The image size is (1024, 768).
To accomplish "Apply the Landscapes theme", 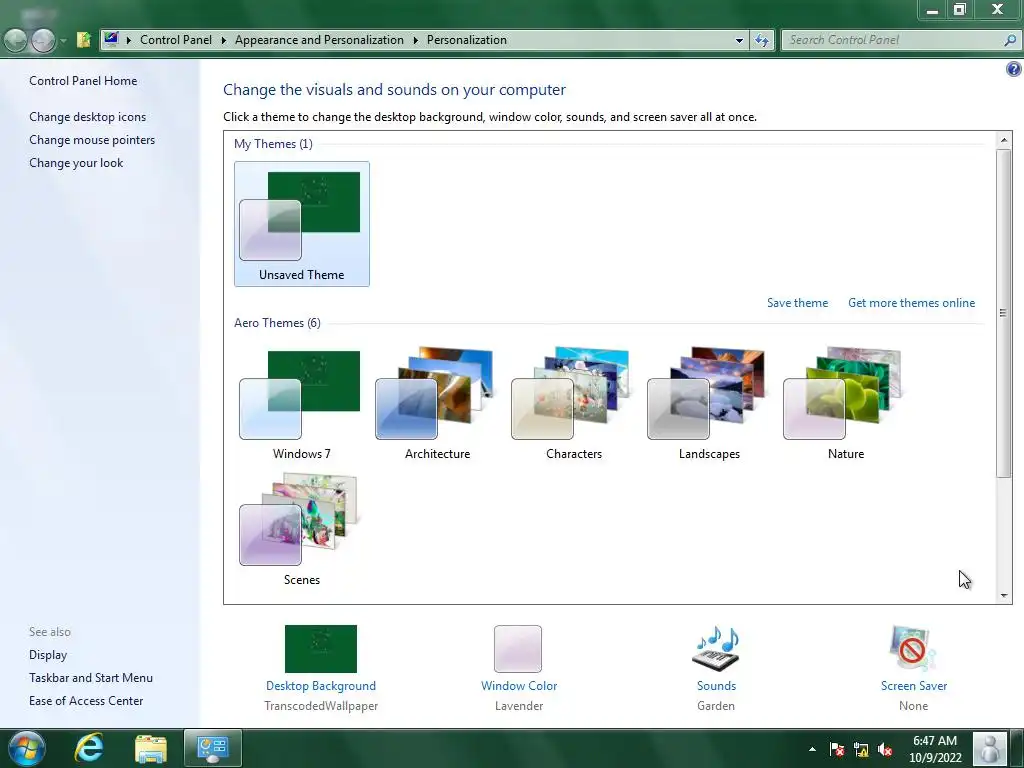I will (709, 404).
